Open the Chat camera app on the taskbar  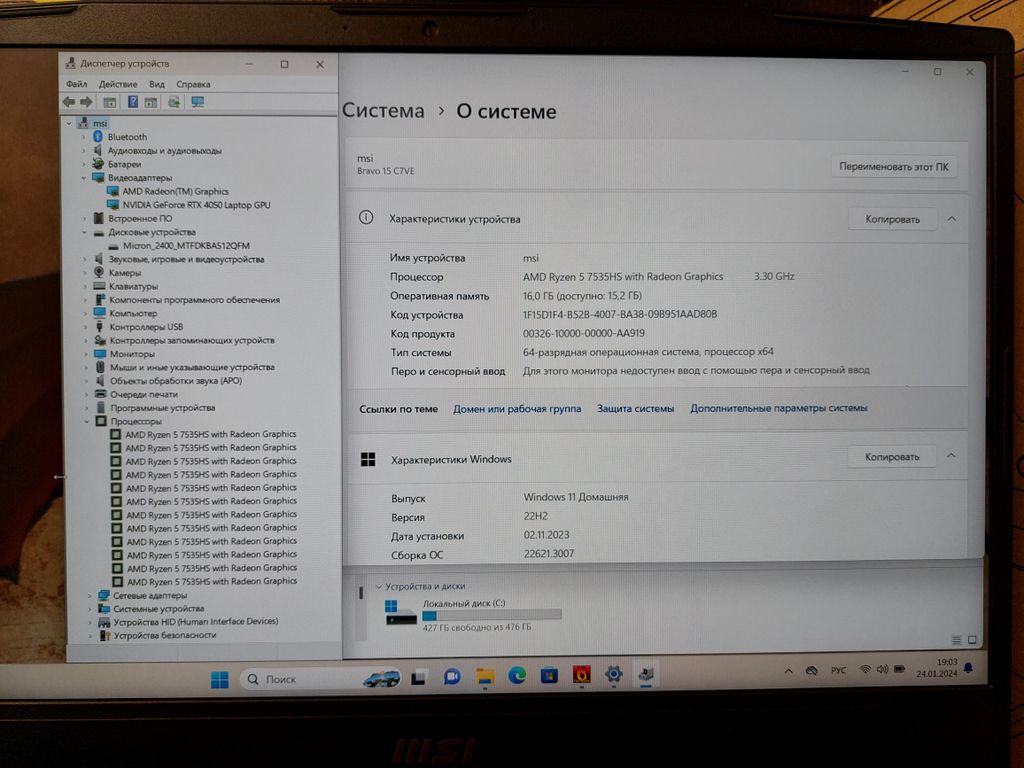[452, 677]
